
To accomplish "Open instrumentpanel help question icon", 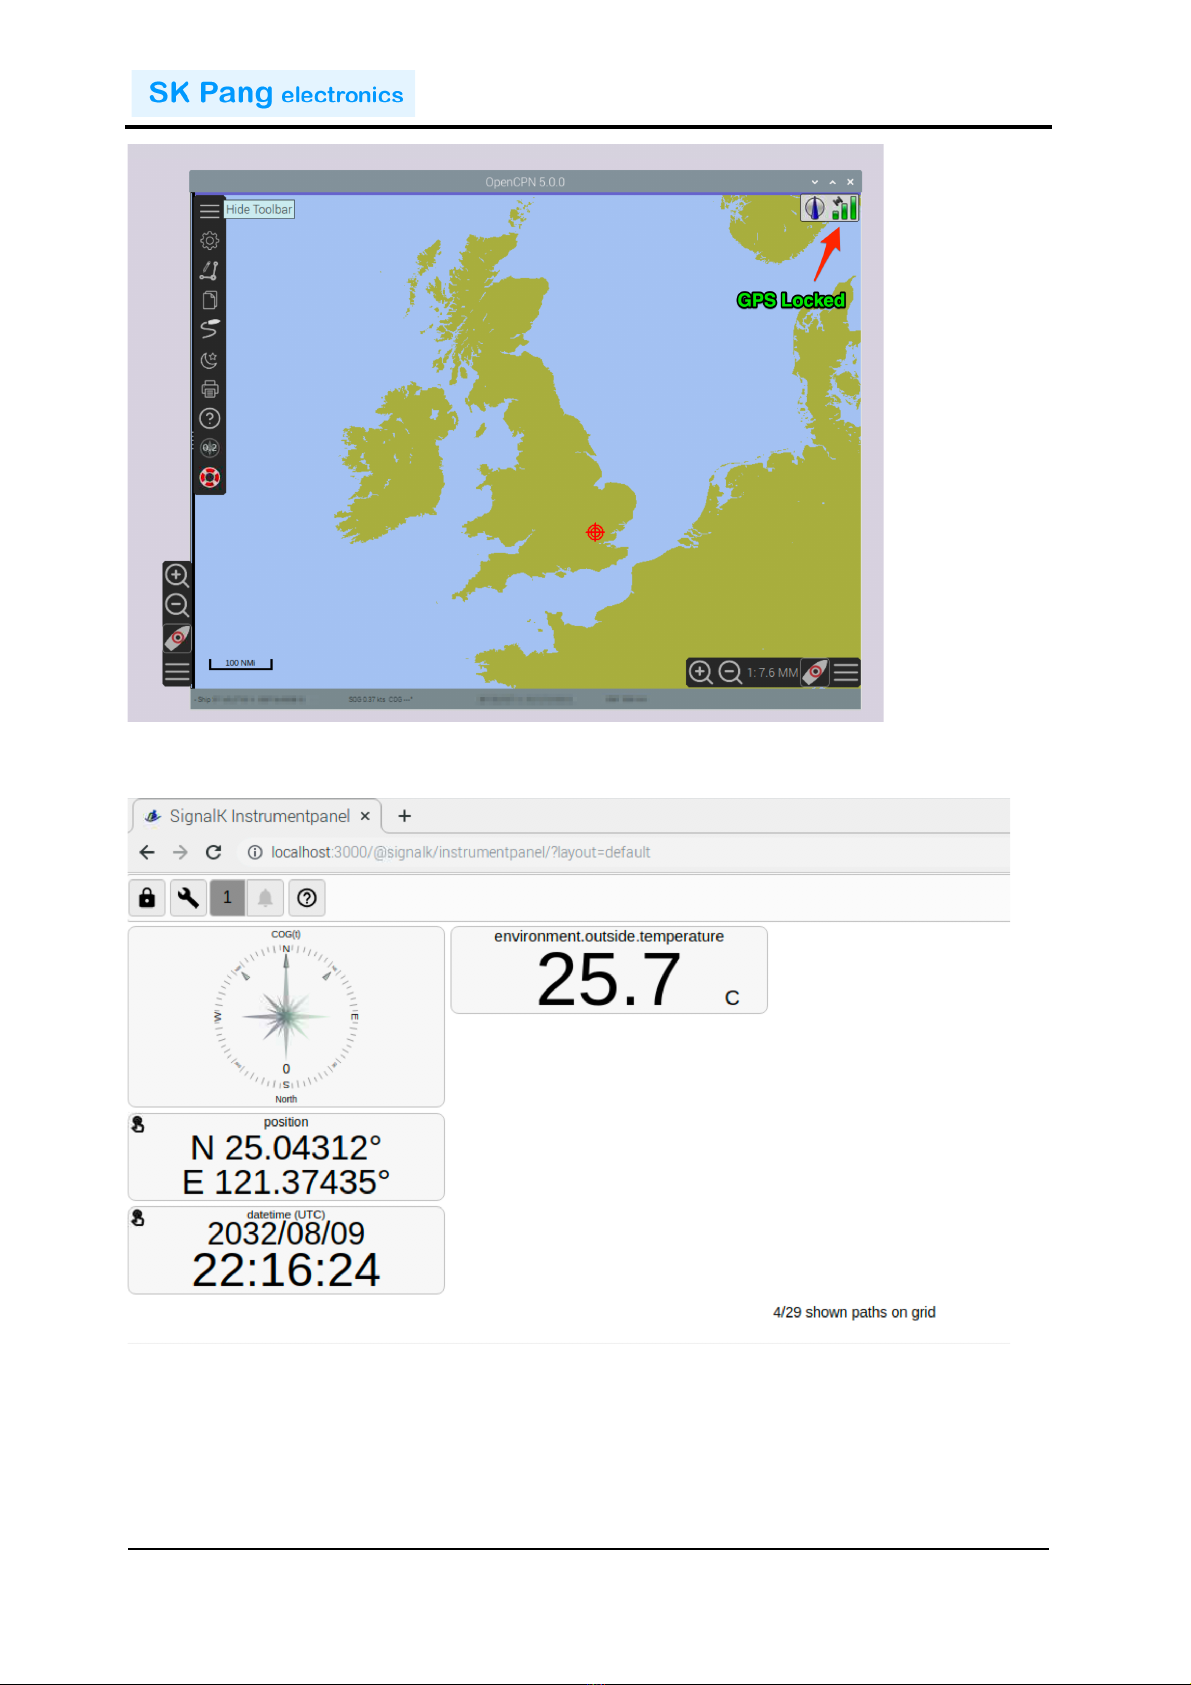I will (307, 898).
